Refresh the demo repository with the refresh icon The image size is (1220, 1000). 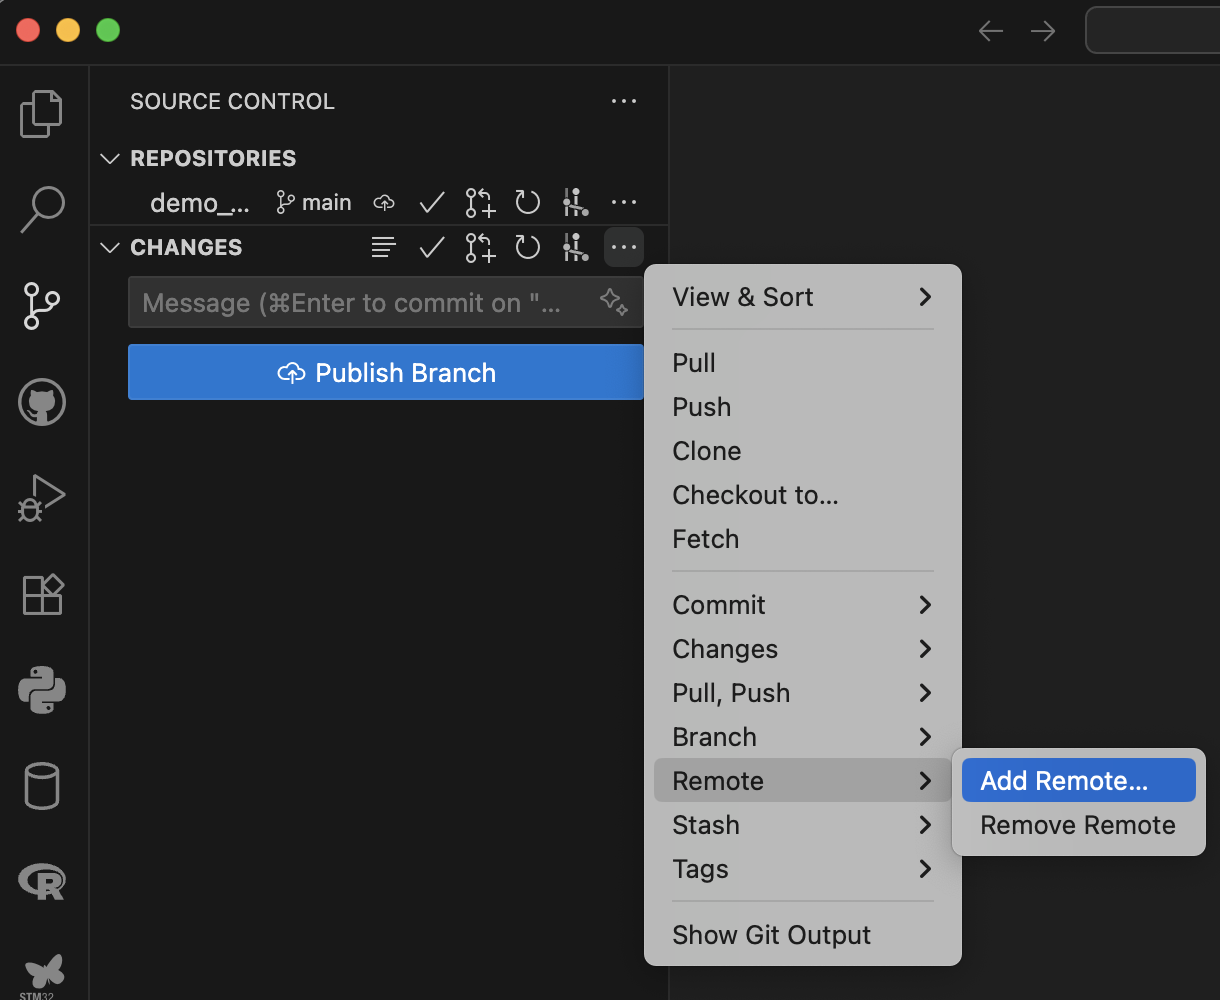click(x=527, y=202)
